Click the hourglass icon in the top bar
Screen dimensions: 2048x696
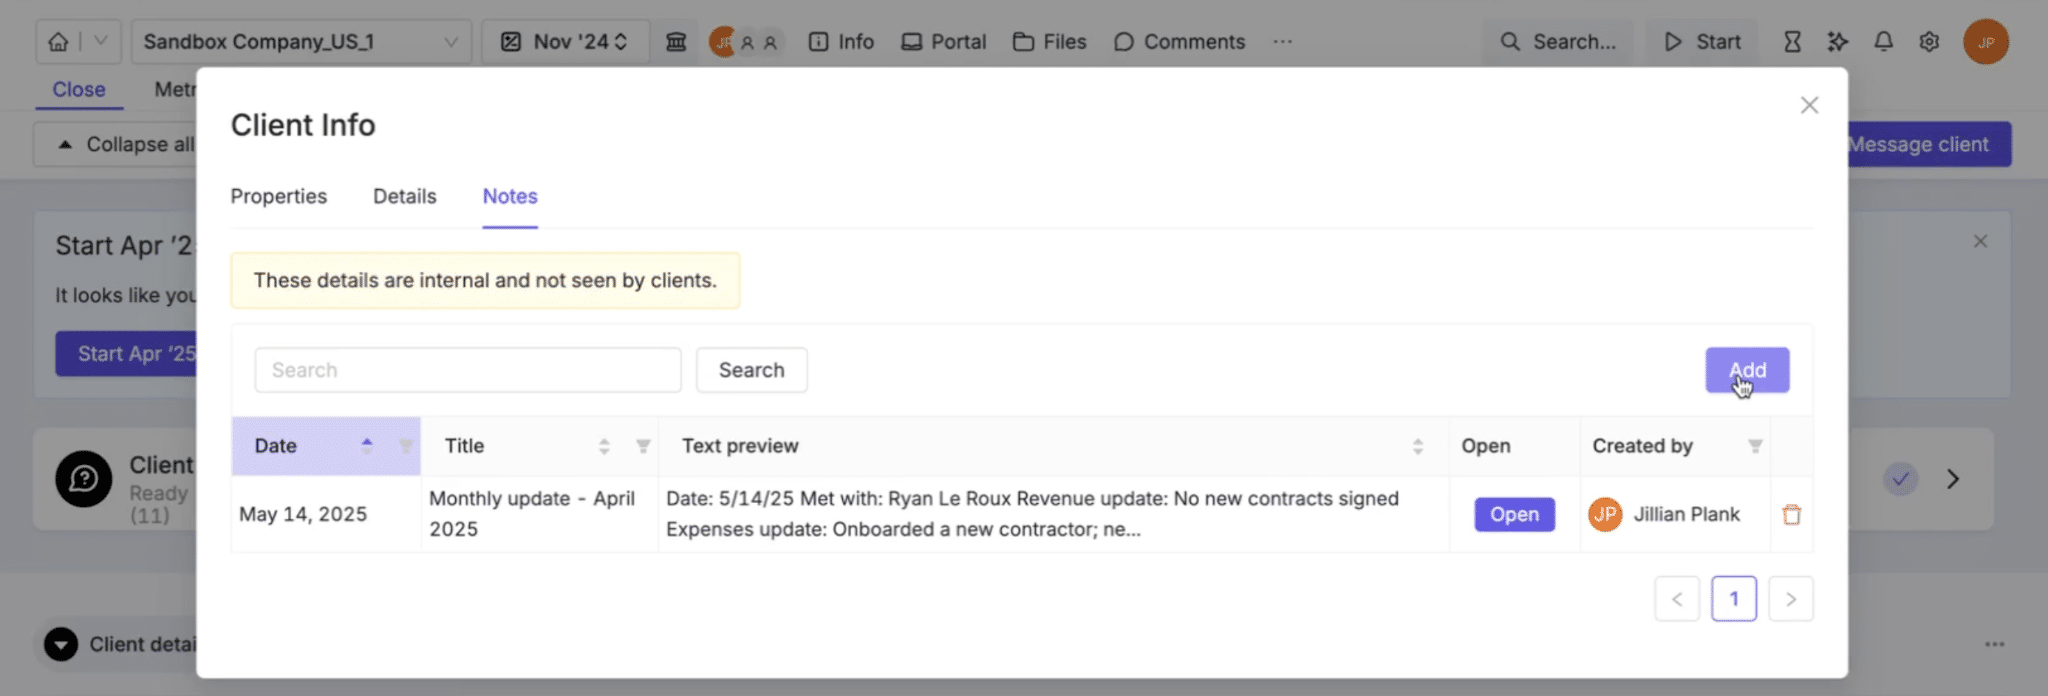(x=1792, y=42)
